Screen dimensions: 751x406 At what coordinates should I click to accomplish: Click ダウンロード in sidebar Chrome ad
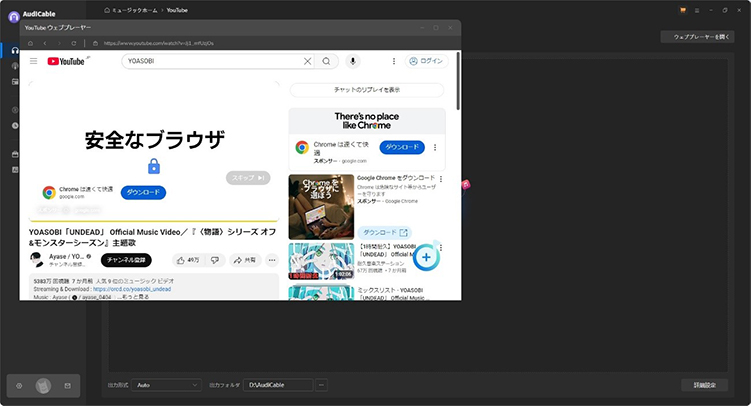point(402,147)
